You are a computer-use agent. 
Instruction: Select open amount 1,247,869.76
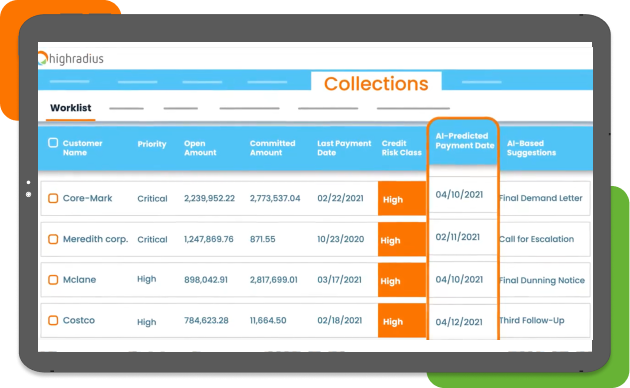[x=209, y=239]
